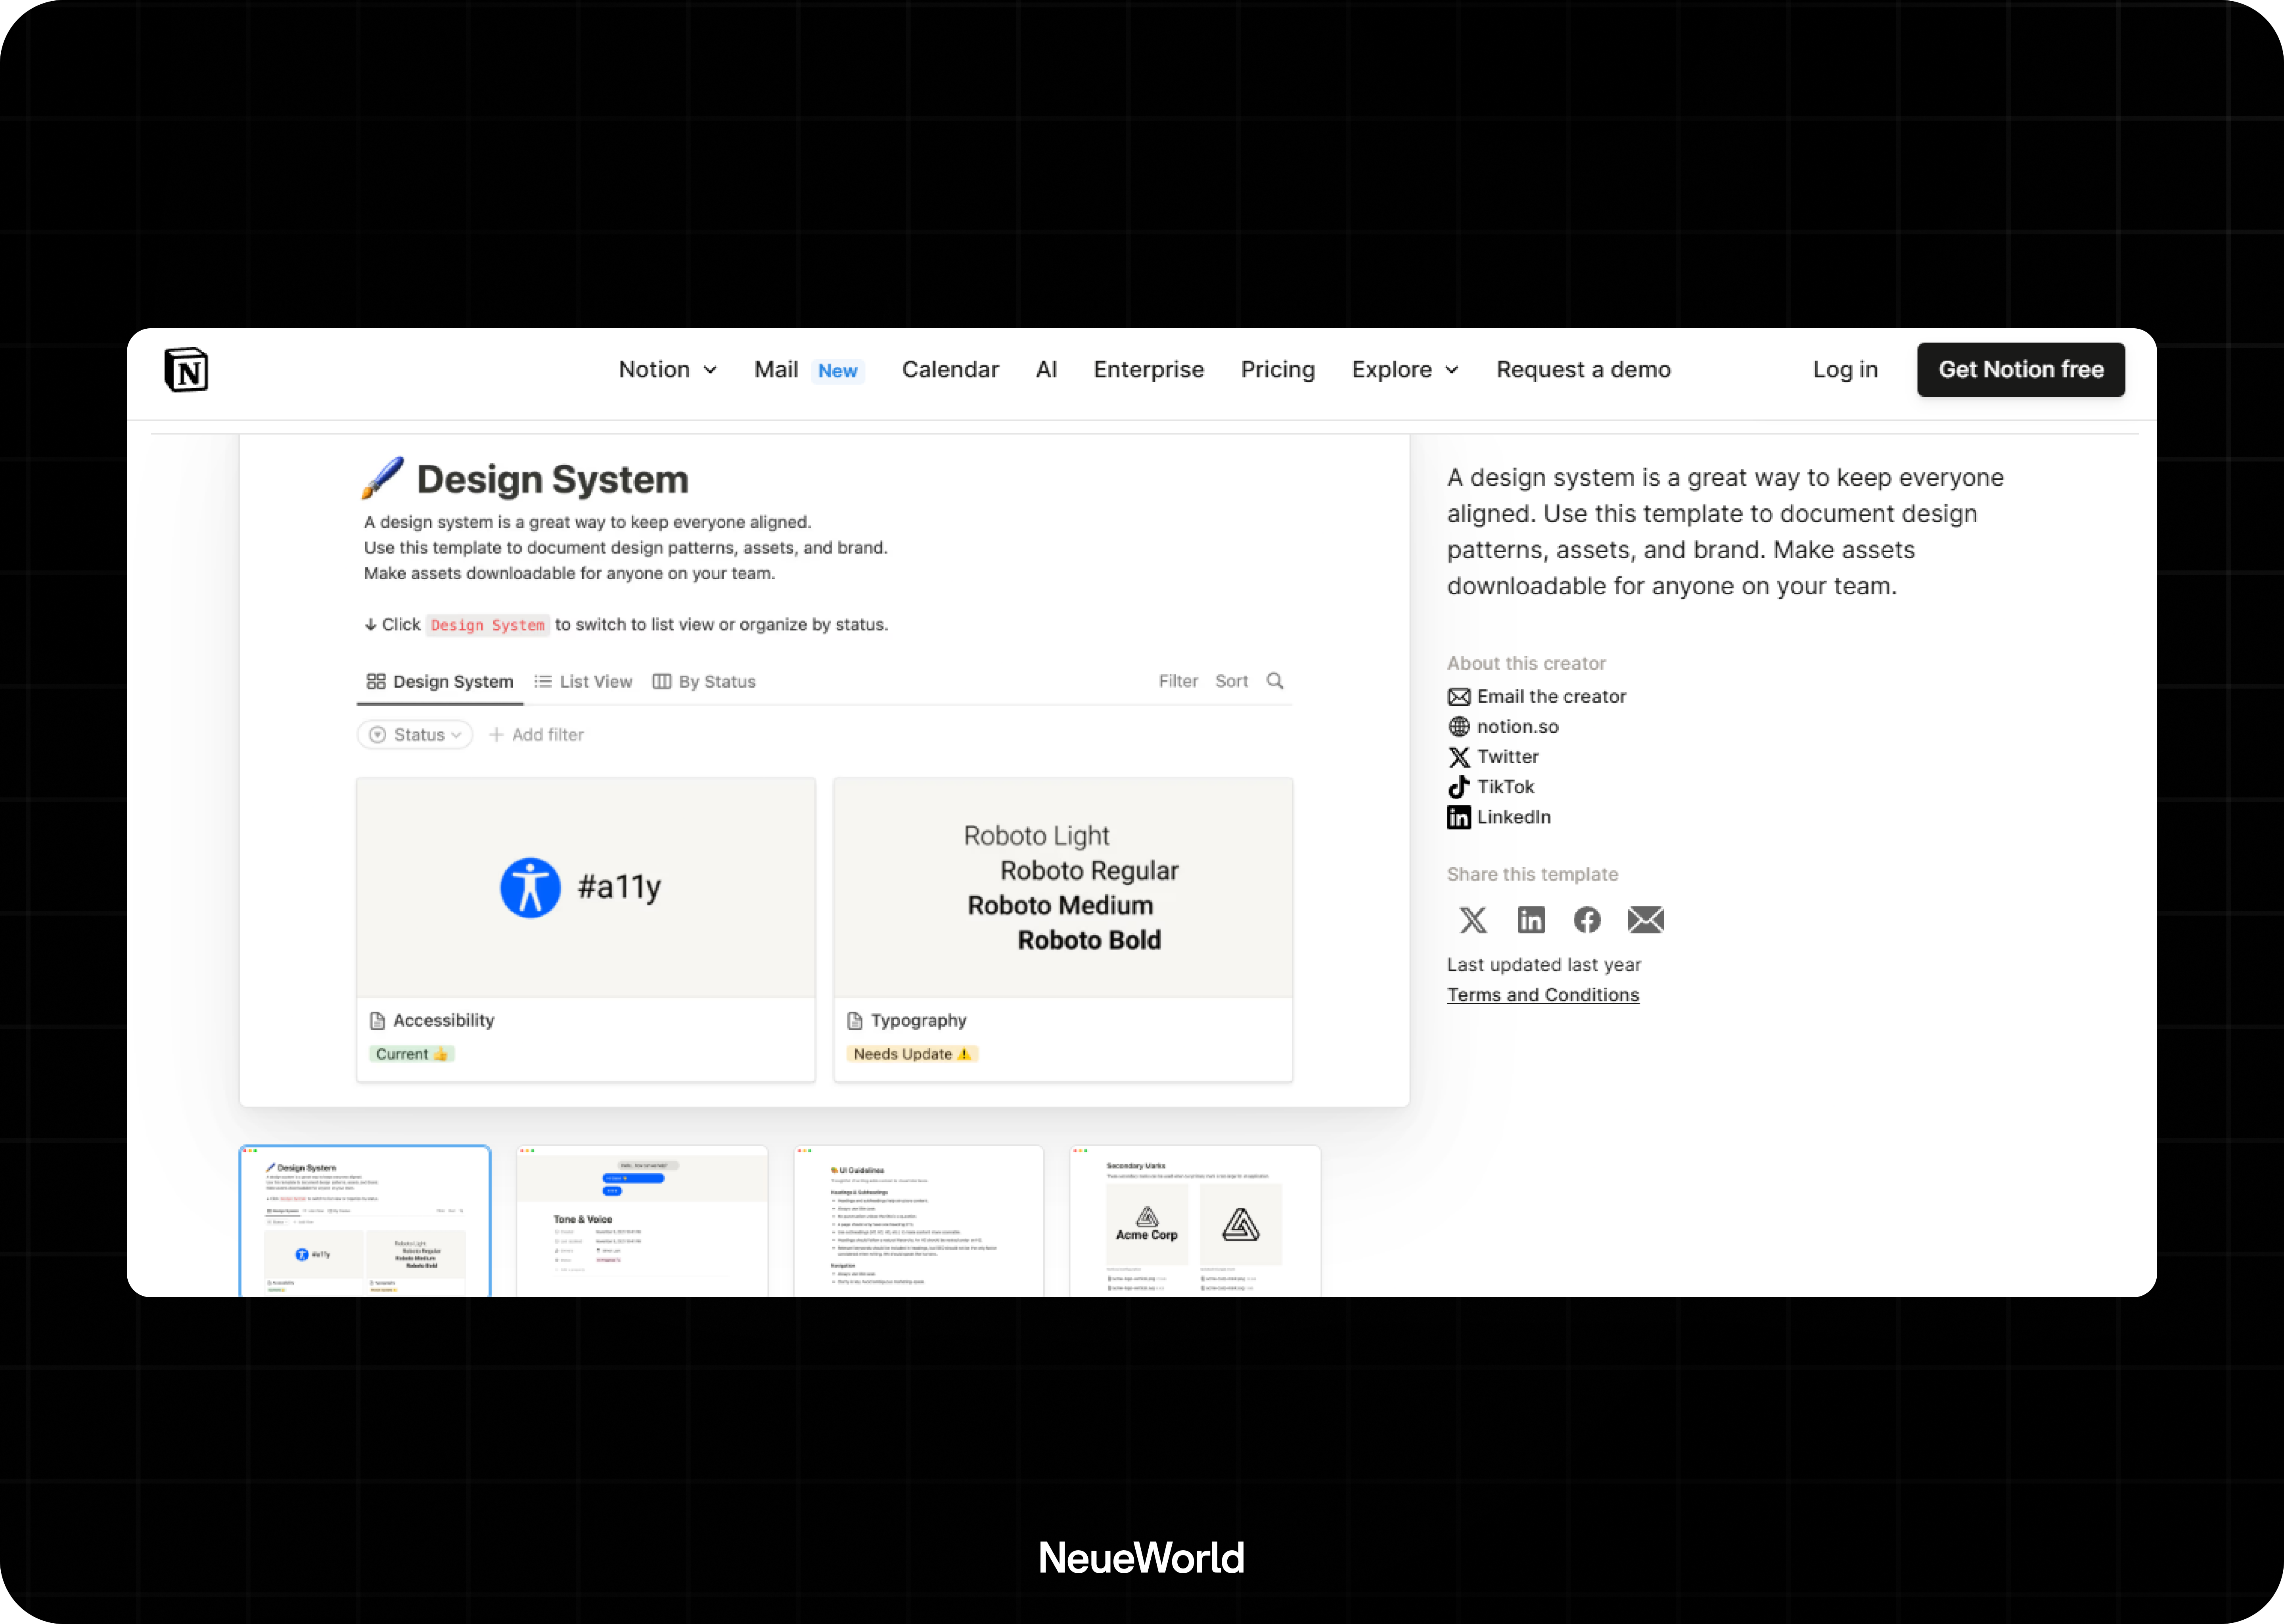
Task: Click the LinkedIn icon beside LinkedIn text
Action: 1459,817
